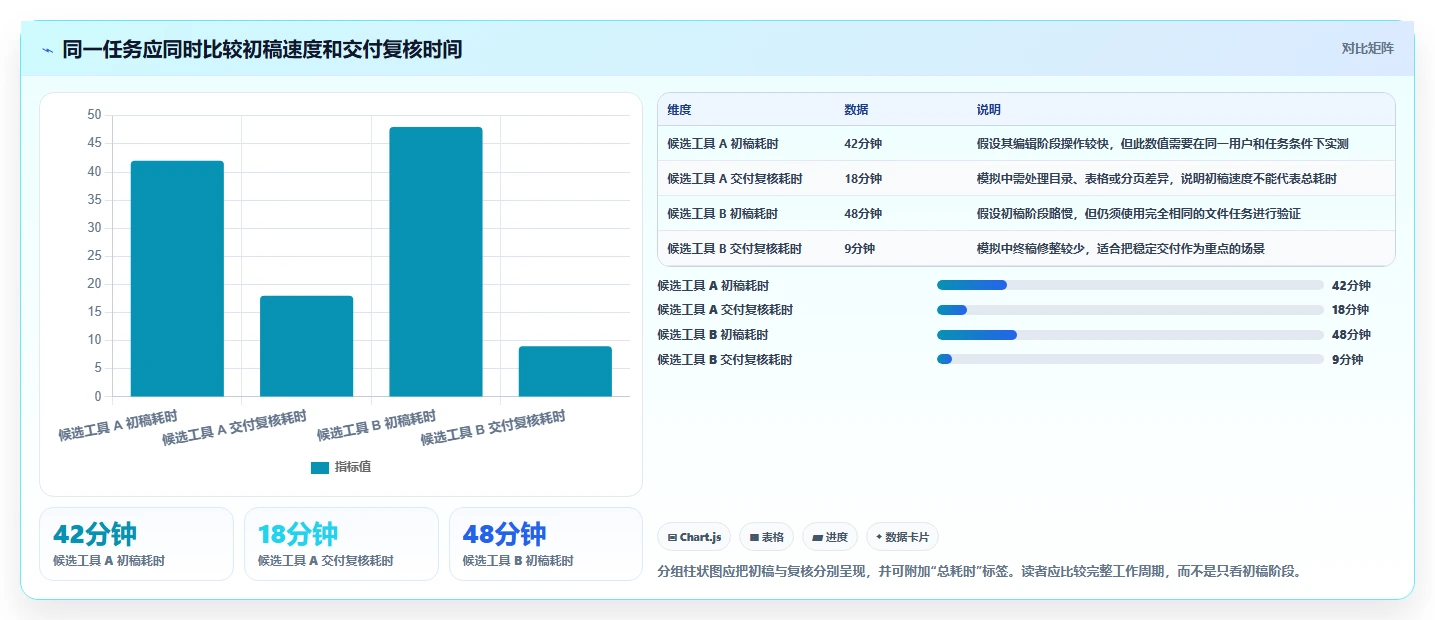Click the description starting 假设初稿阶段略慢
This screenshot has height=620, width=1435.
pos(1138,214)
